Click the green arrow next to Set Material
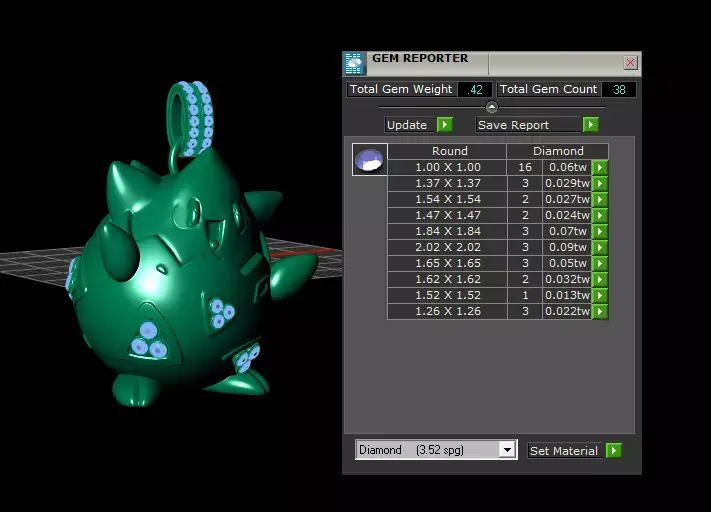 [x=614, y=451]
